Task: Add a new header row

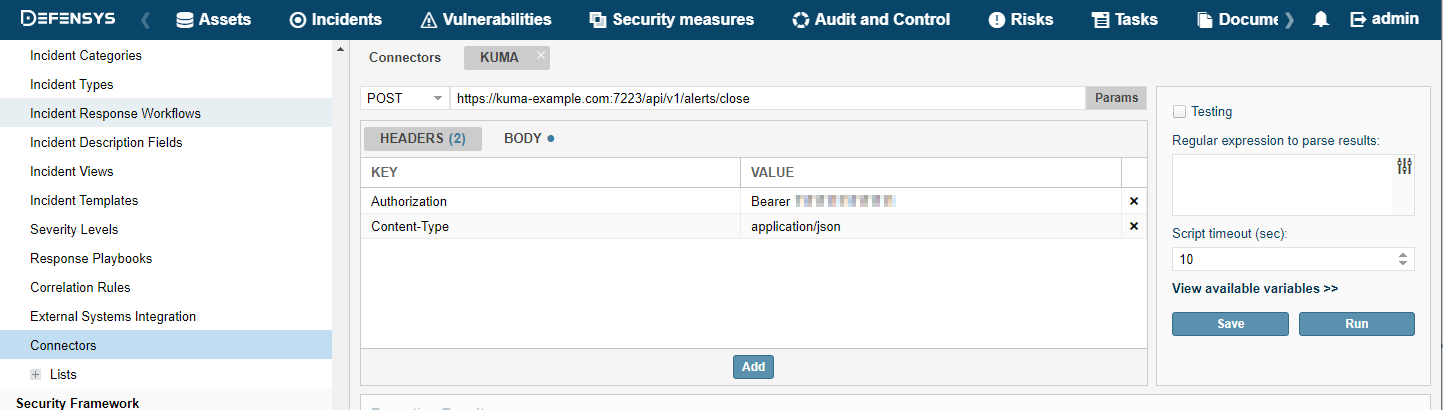Action: point(753,367)
